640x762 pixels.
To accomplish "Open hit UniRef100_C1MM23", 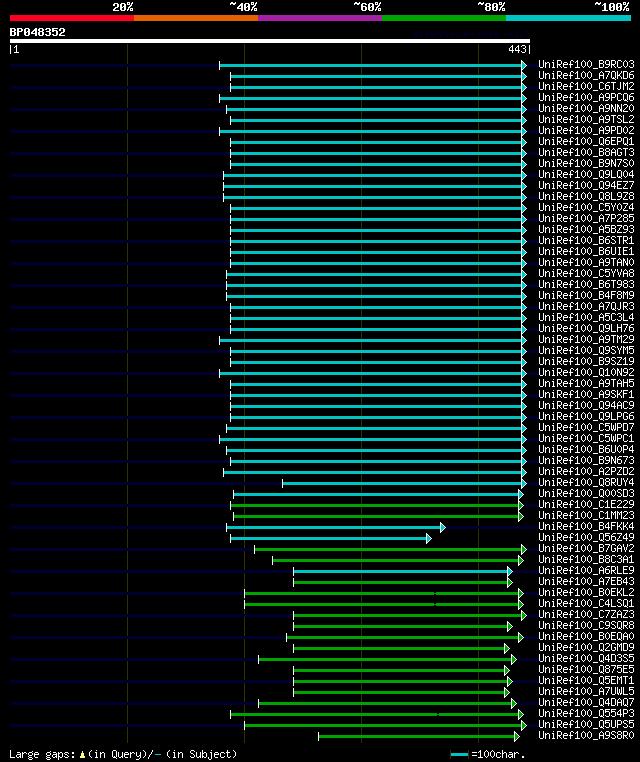I will pos(586,516).
